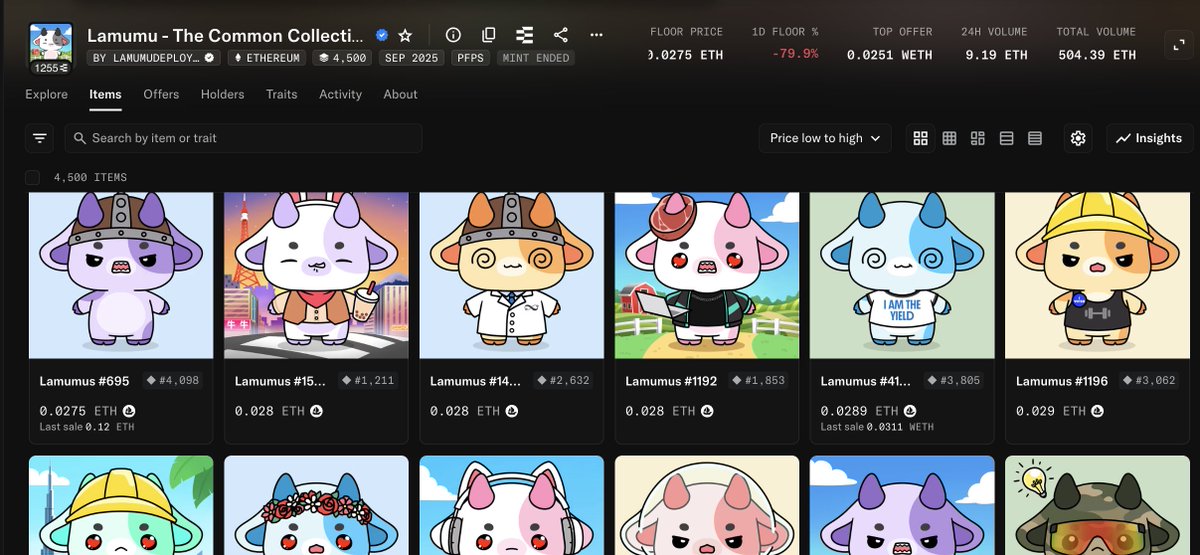Click the SEP 2025 date chip
1200x555 pixels.
click(410, 58)
